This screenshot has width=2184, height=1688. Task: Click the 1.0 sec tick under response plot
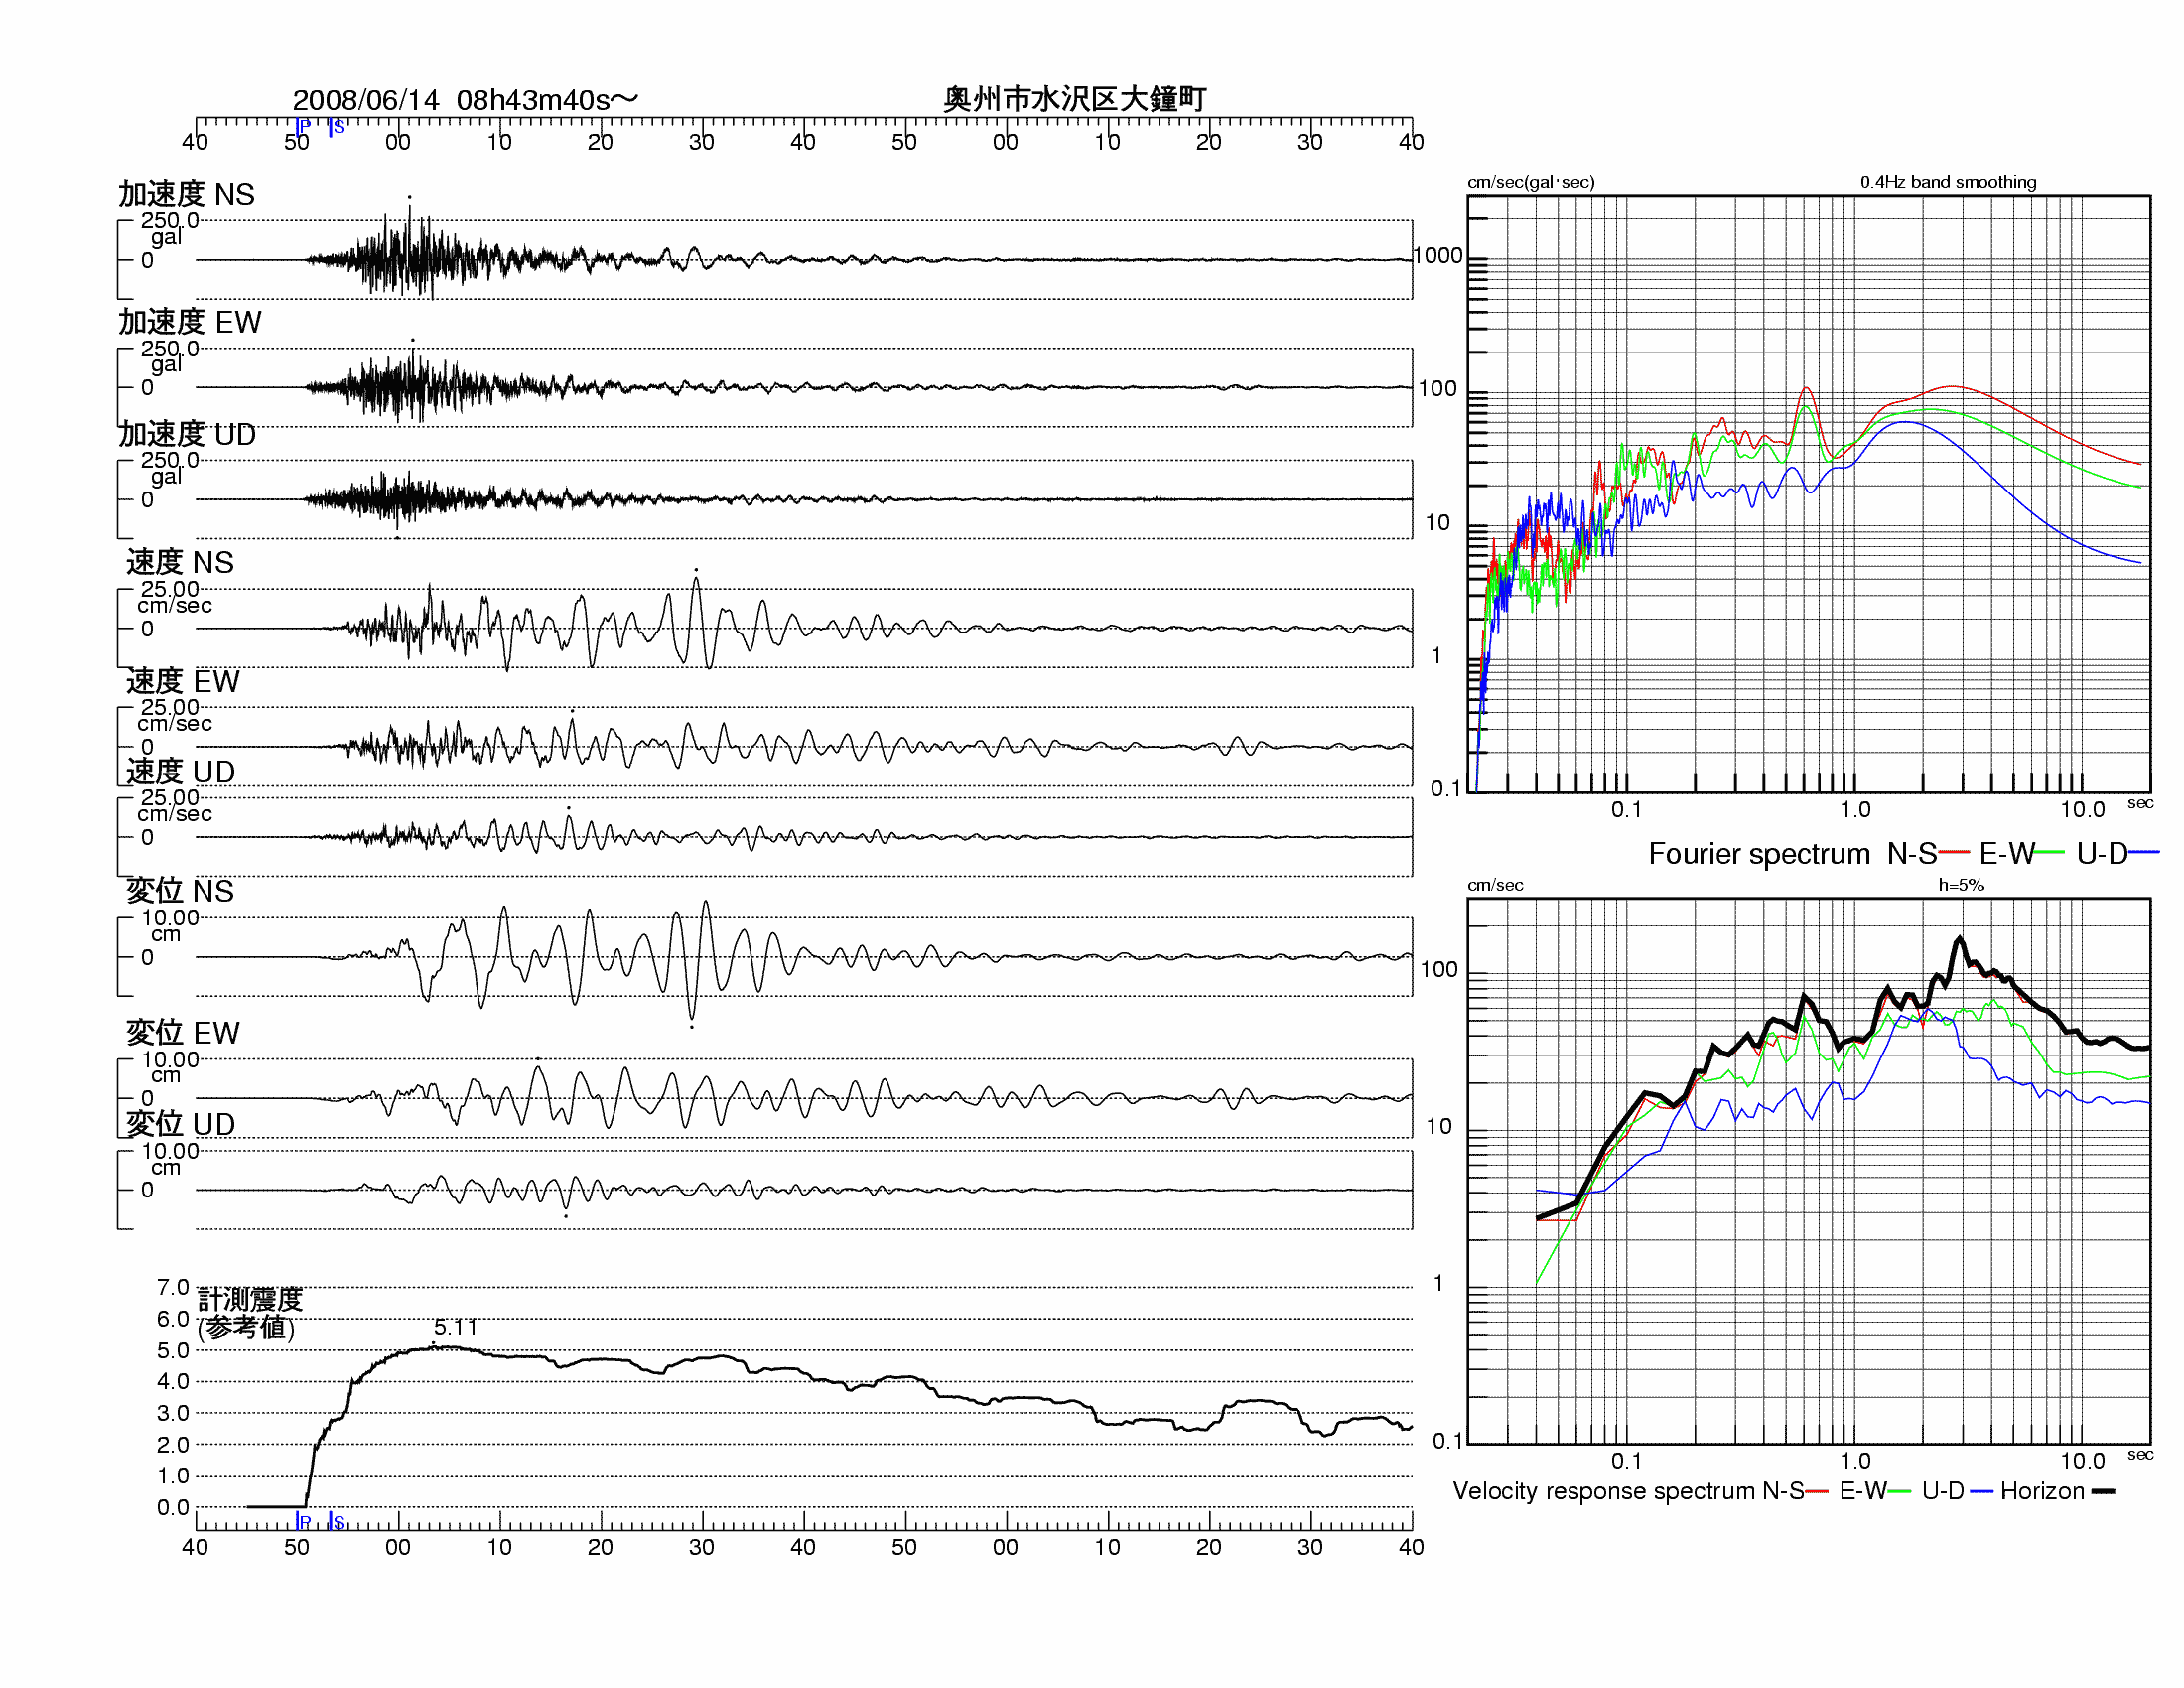(x=1855, y=1461)
